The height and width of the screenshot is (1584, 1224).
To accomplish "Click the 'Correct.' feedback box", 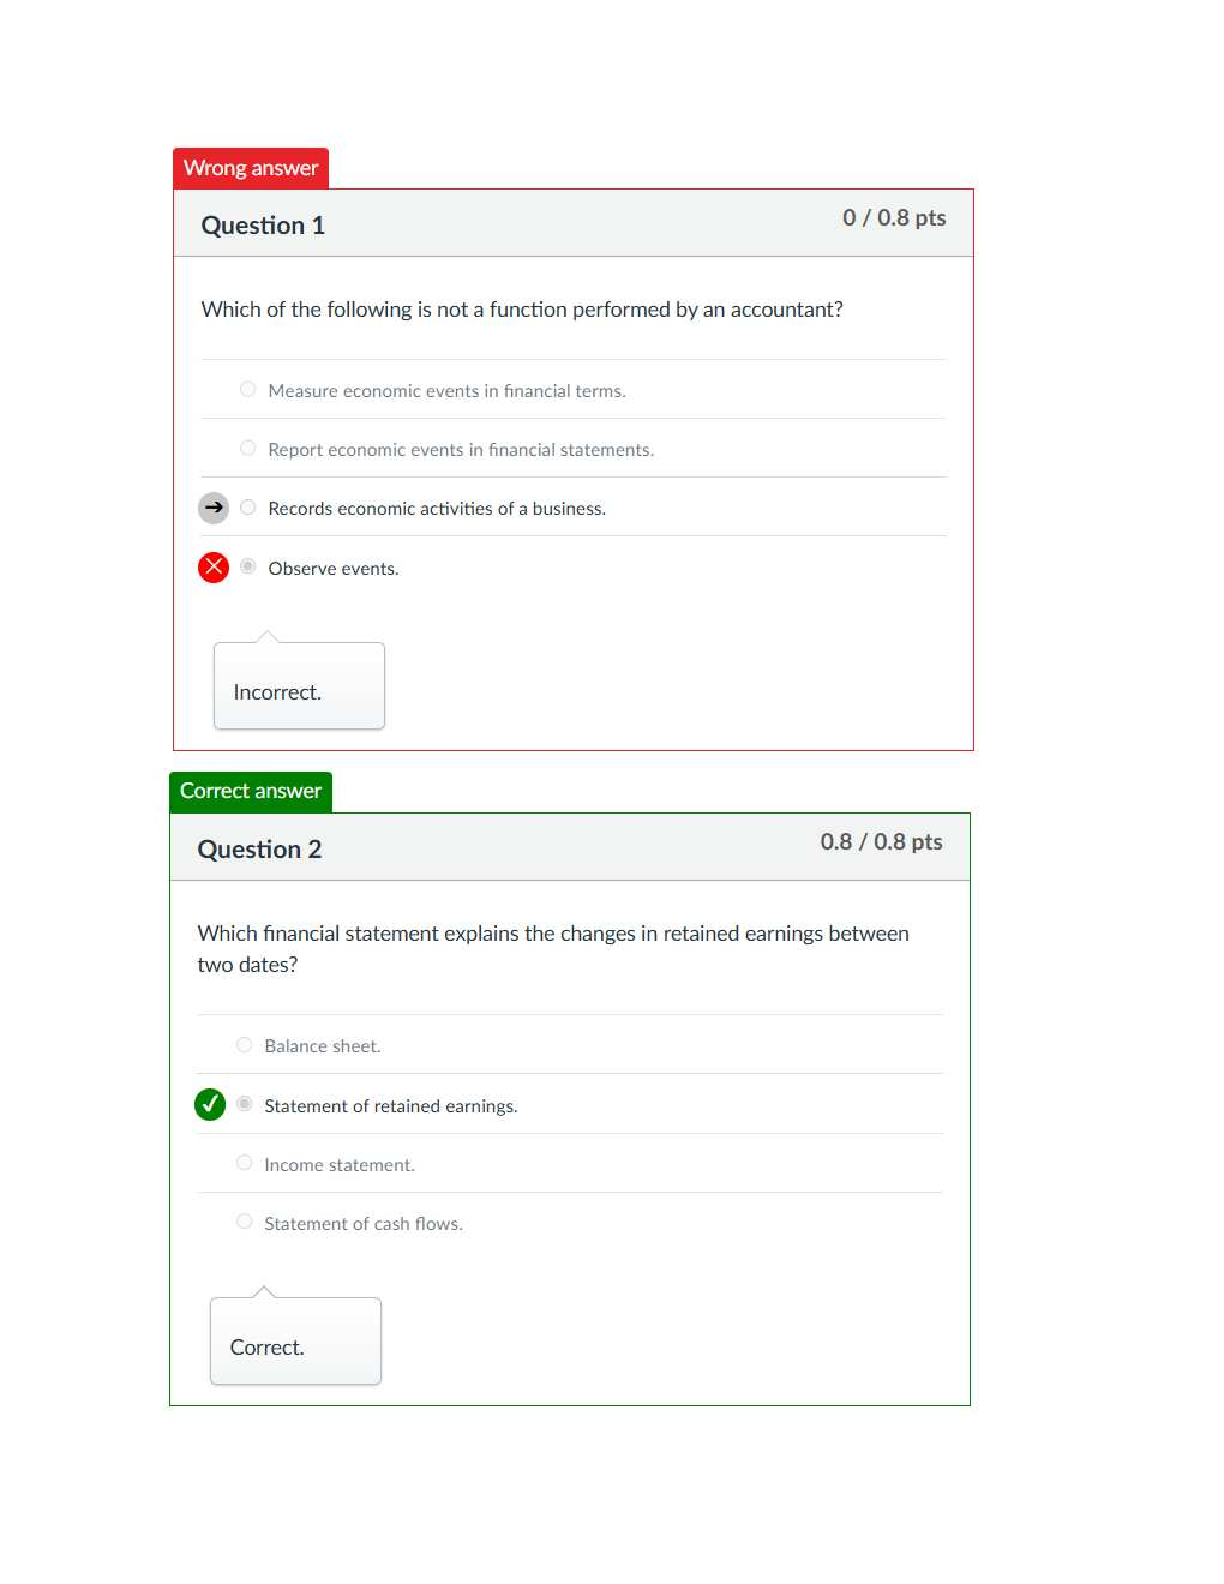I will click(295, 1341).
